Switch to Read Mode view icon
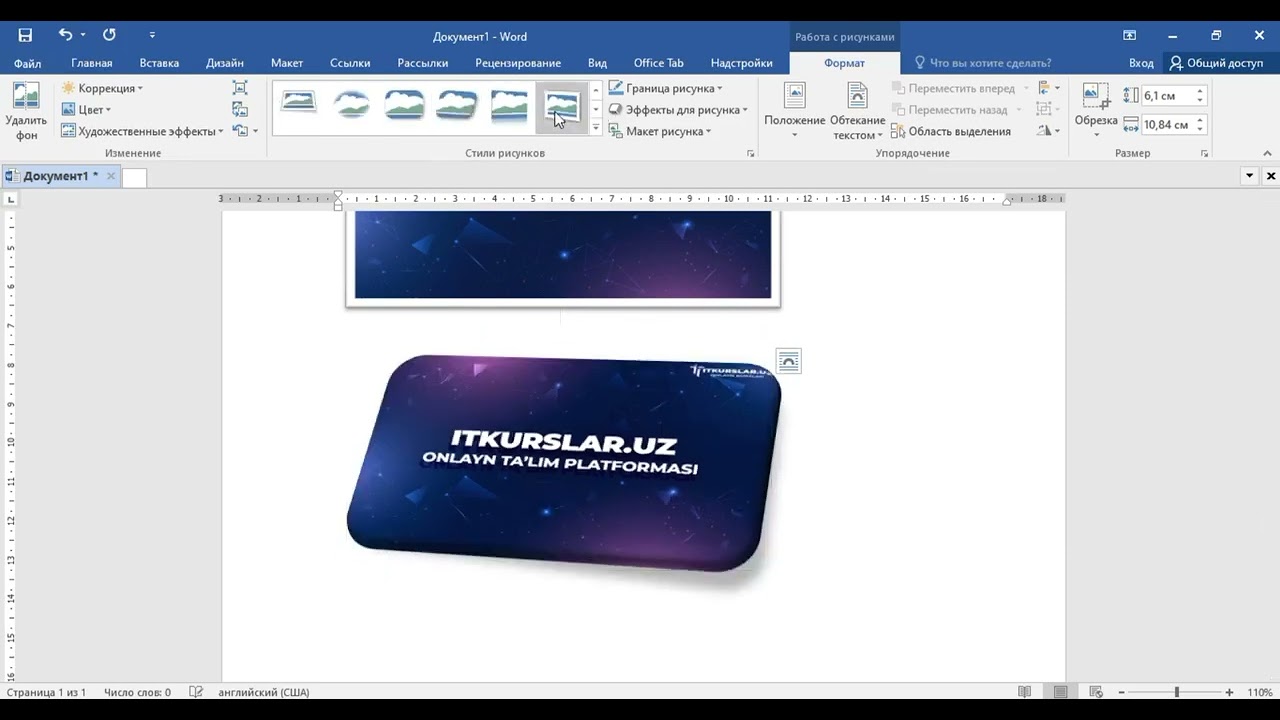Viewport: 1280px width, 720px height. pyautogui.click(x=1025, y=692)
